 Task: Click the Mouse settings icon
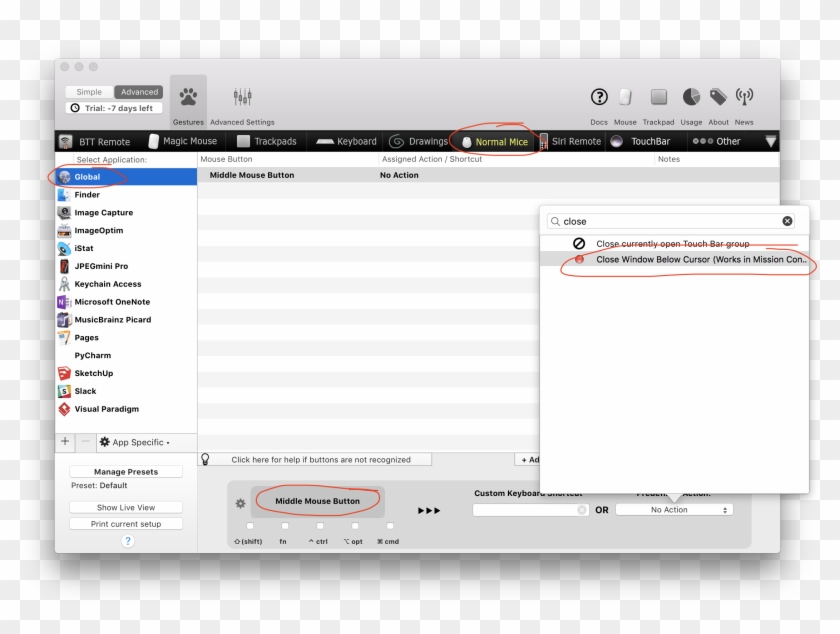pos(623,97)
